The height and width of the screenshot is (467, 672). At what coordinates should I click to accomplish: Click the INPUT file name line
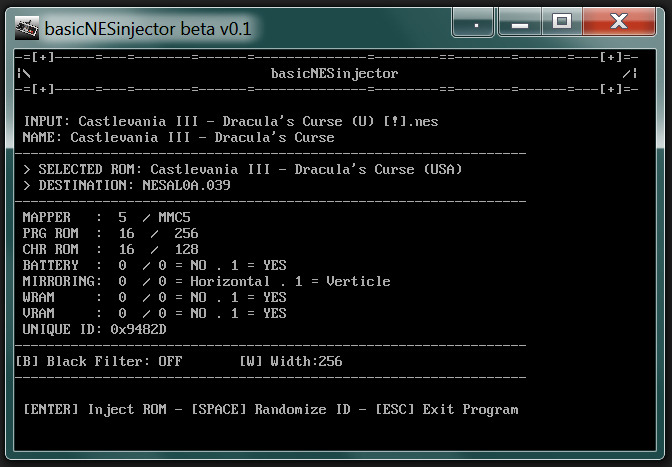(231, 121)
